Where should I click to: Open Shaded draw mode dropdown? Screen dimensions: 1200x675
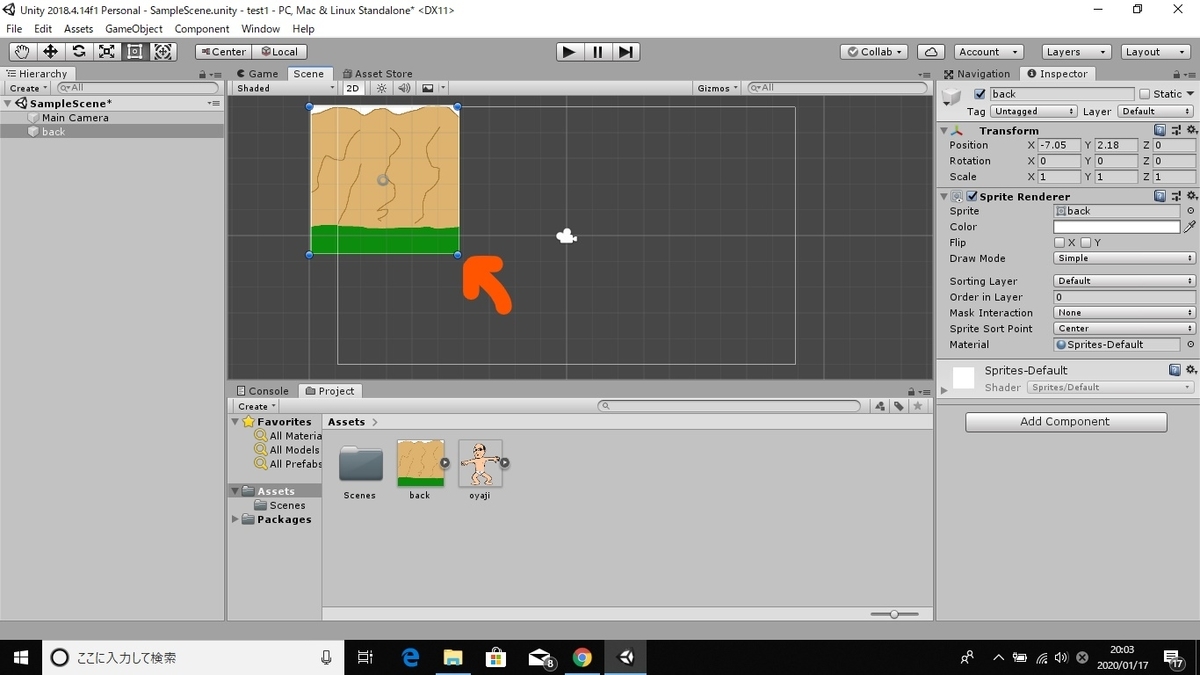click(x=285, y=88)
